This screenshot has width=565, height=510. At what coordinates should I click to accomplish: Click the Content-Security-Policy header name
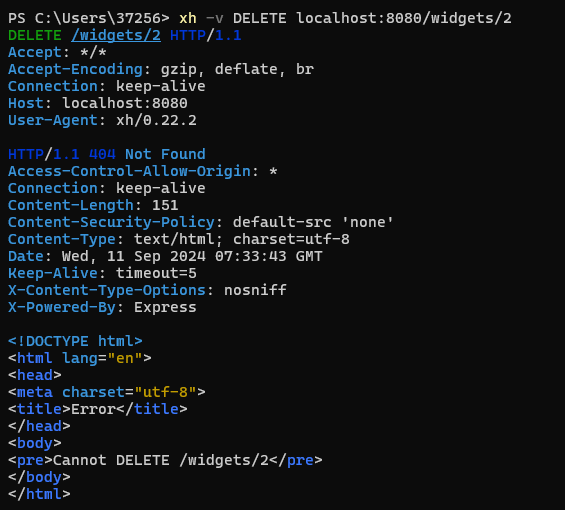(x=111, y=222)
